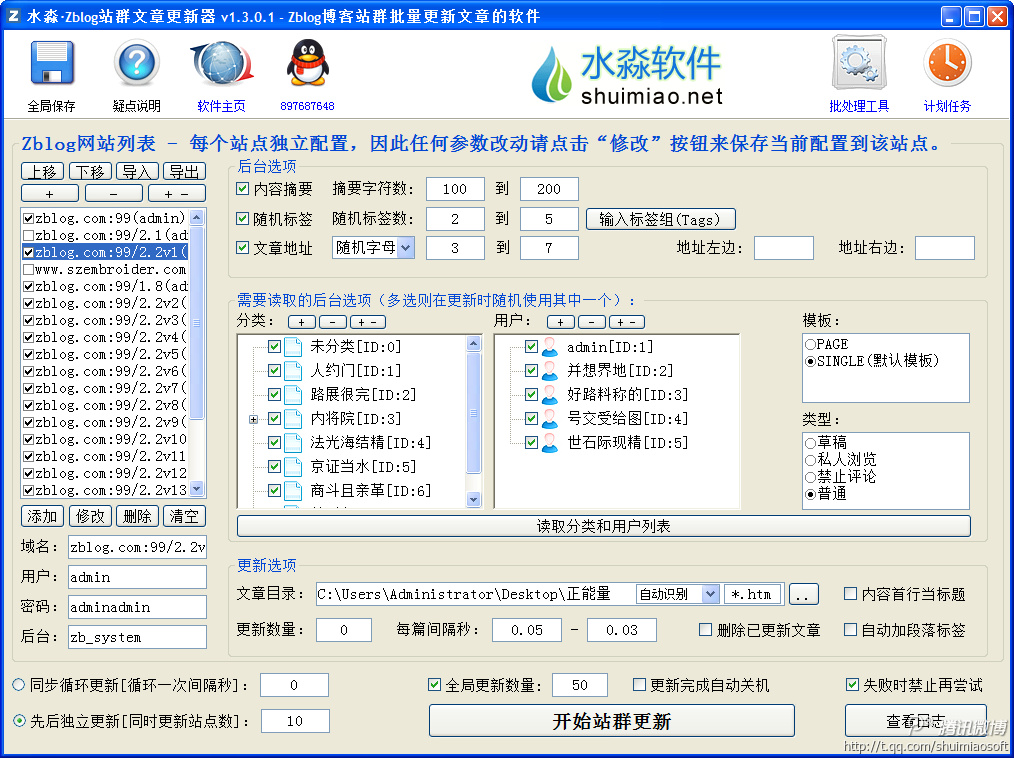Enable 自动加段落标签 checkbox
Viewport: 1014px width, 758px height.
(851, 629)
